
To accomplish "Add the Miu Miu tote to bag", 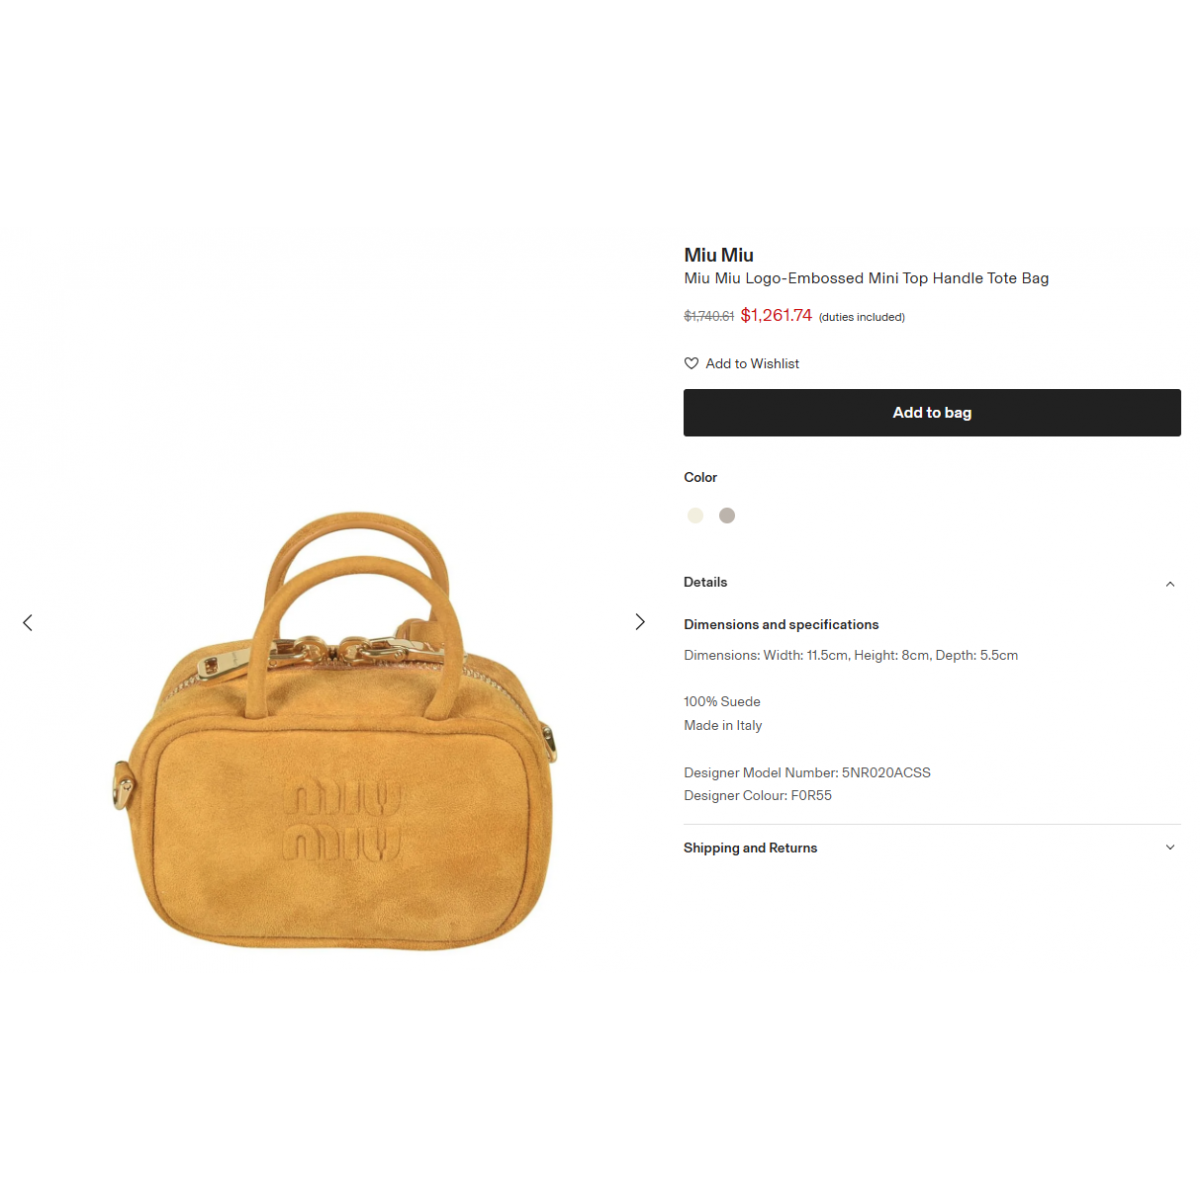I will coord(932,412).
